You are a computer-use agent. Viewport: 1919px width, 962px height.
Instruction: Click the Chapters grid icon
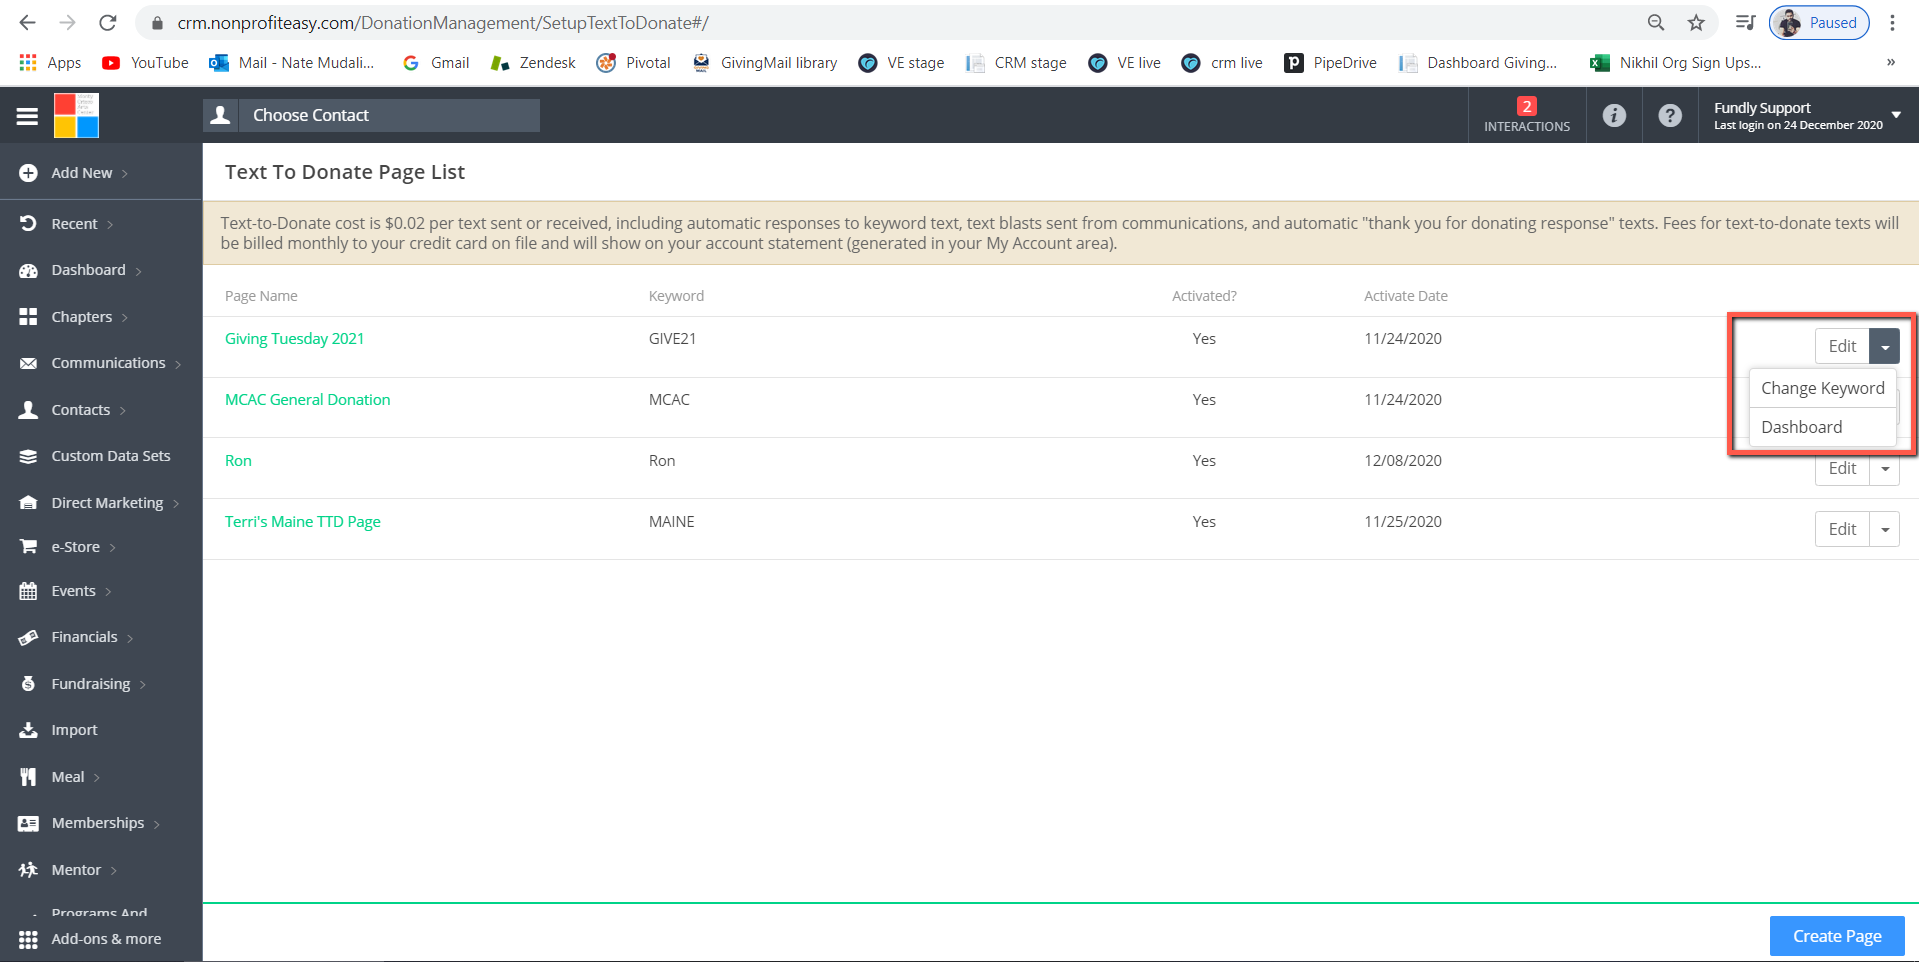pos(28,317)
